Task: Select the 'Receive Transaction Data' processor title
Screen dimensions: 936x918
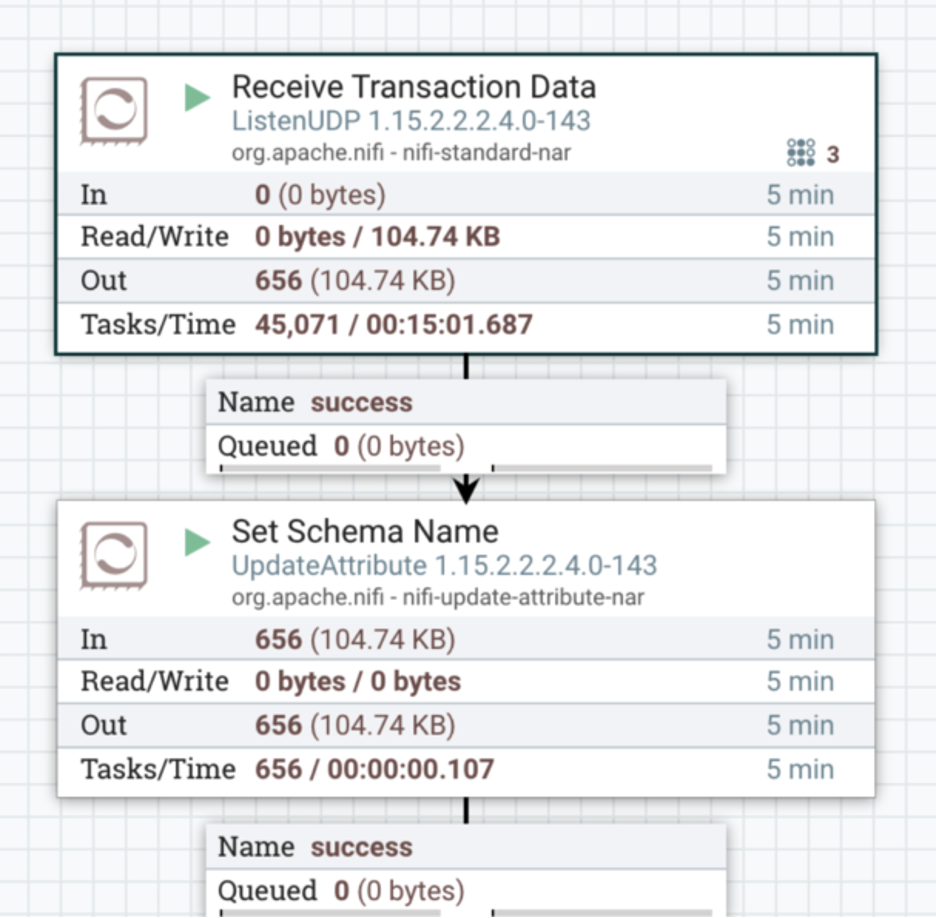Action: (x=414, y=87)
